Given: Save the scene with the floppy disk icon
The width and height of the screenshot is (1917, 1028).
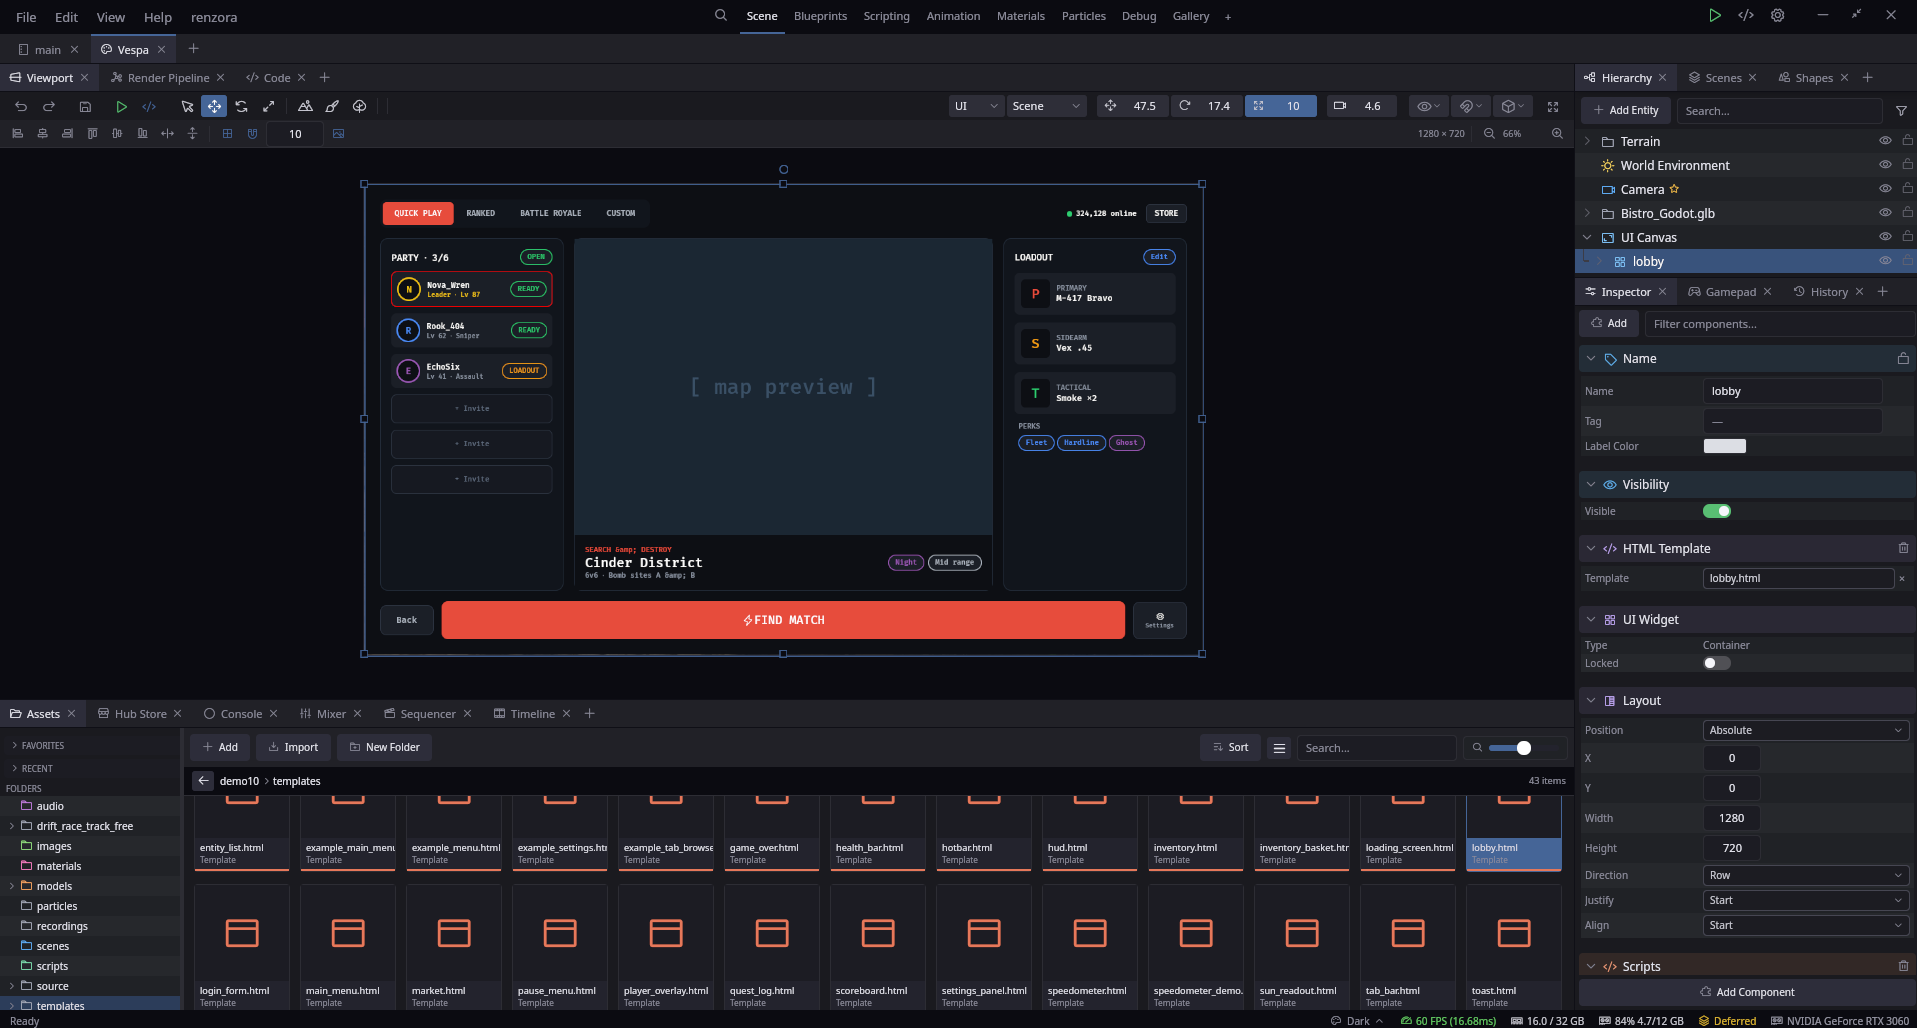Looking at the screenshot, I should pos(85,106).
